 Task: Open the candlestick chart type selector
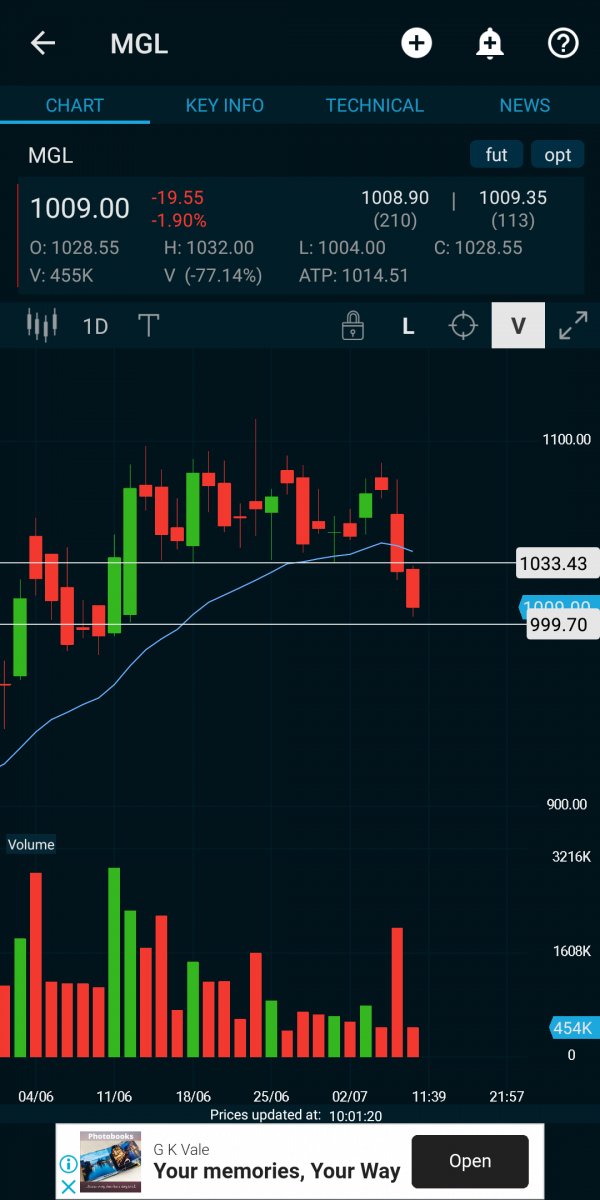pyautogui.click(x=42, y=325)
